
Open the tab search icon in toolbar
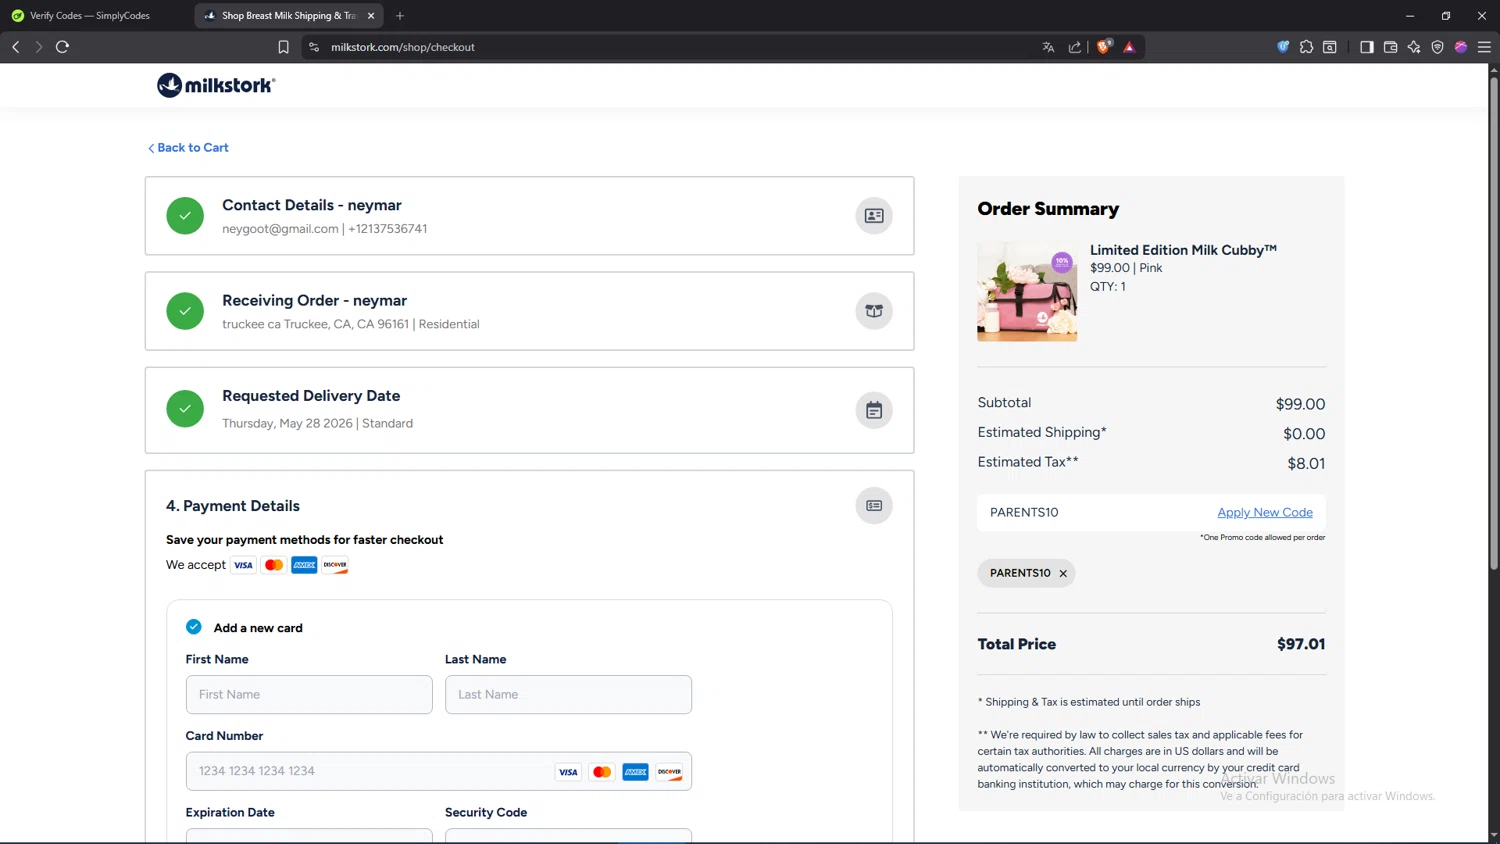coord(1330,47)
